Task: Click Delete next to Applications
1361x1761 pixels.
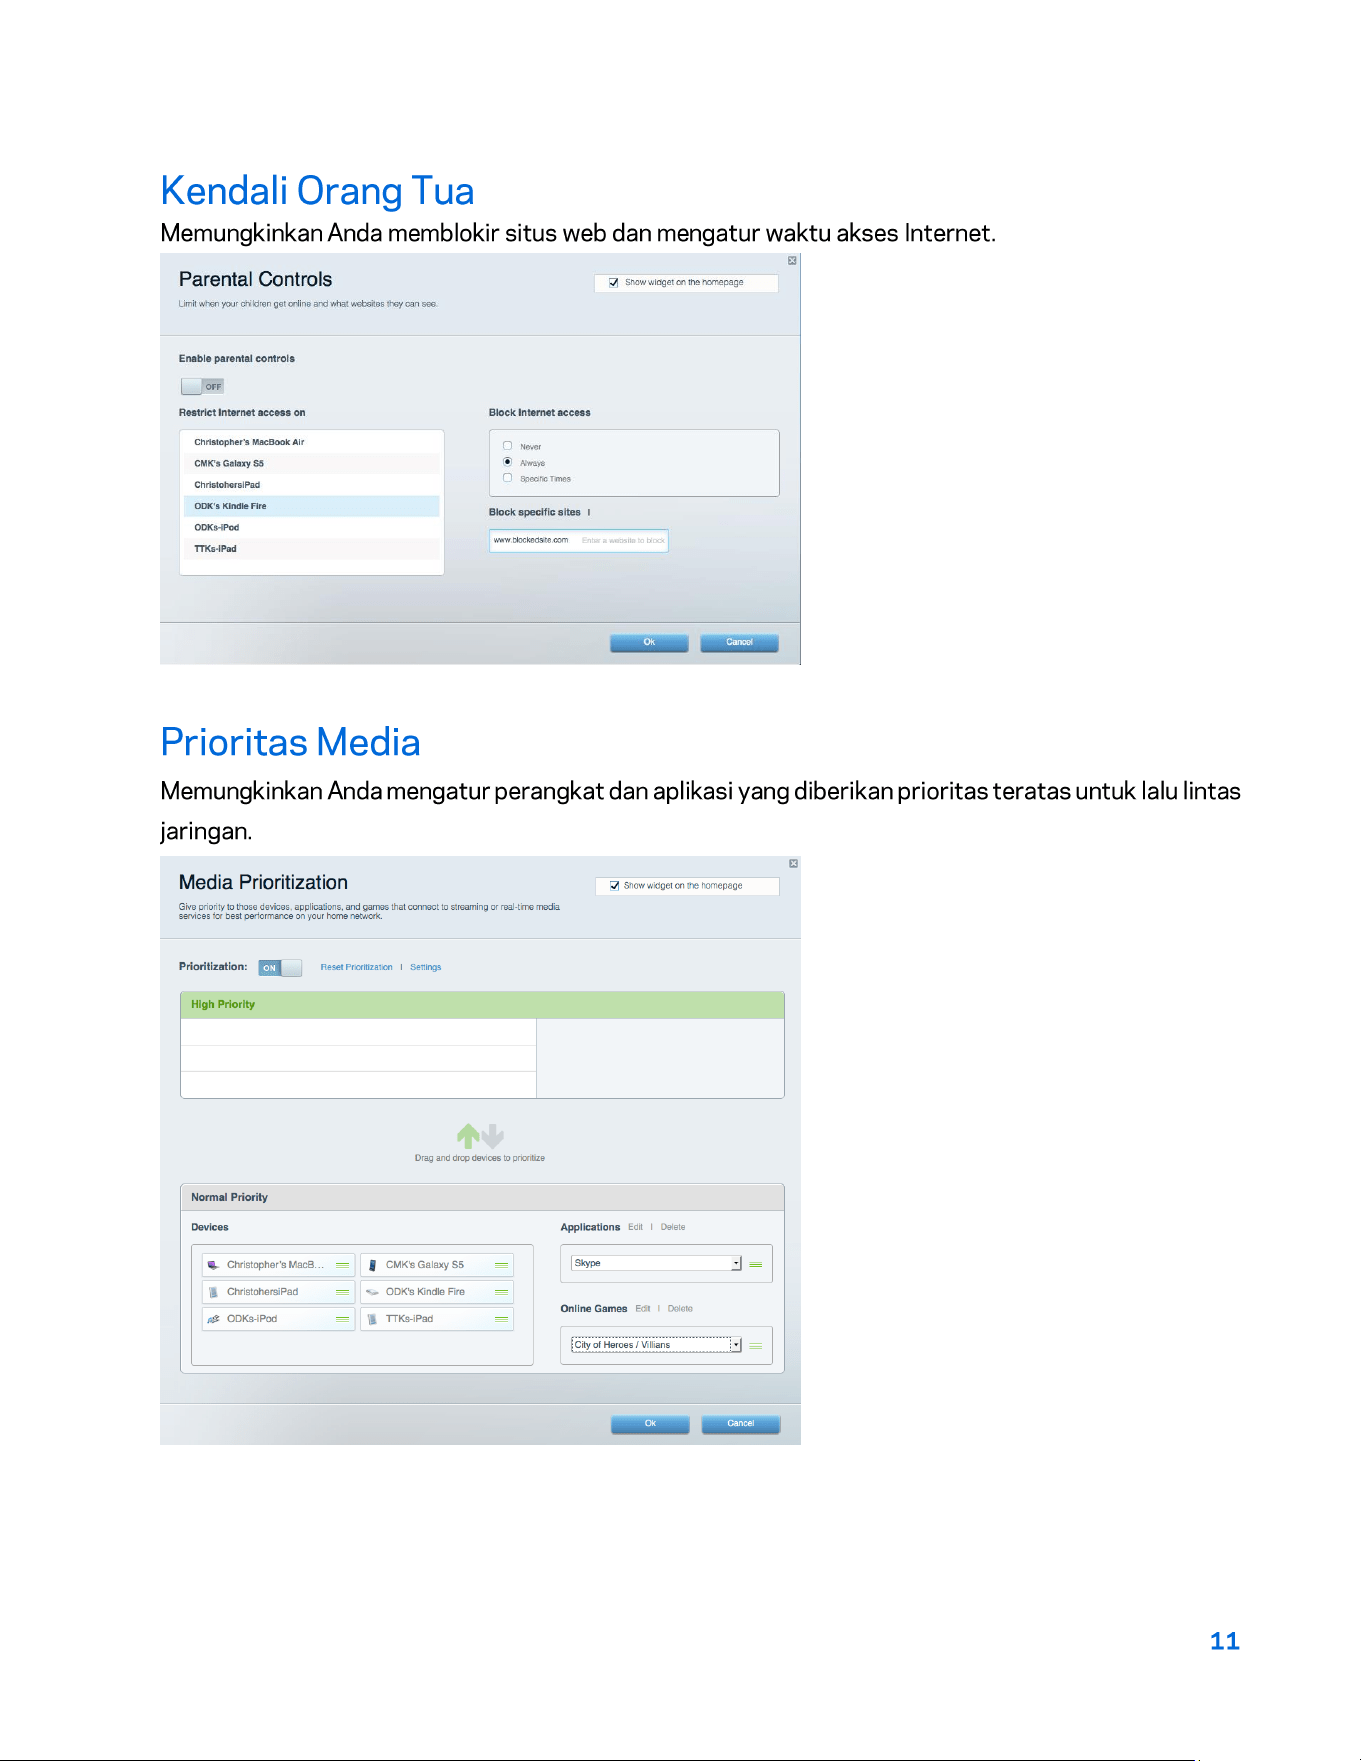Action: [673, 1227]
